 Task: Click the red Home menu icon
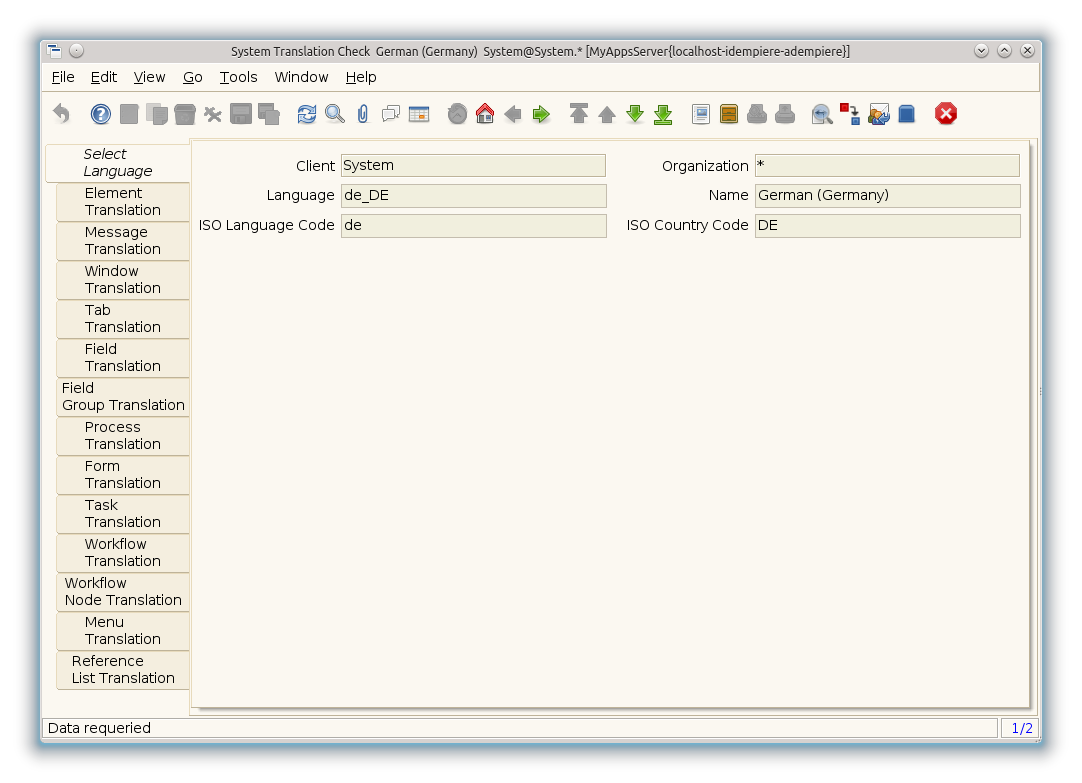[485, 114]
